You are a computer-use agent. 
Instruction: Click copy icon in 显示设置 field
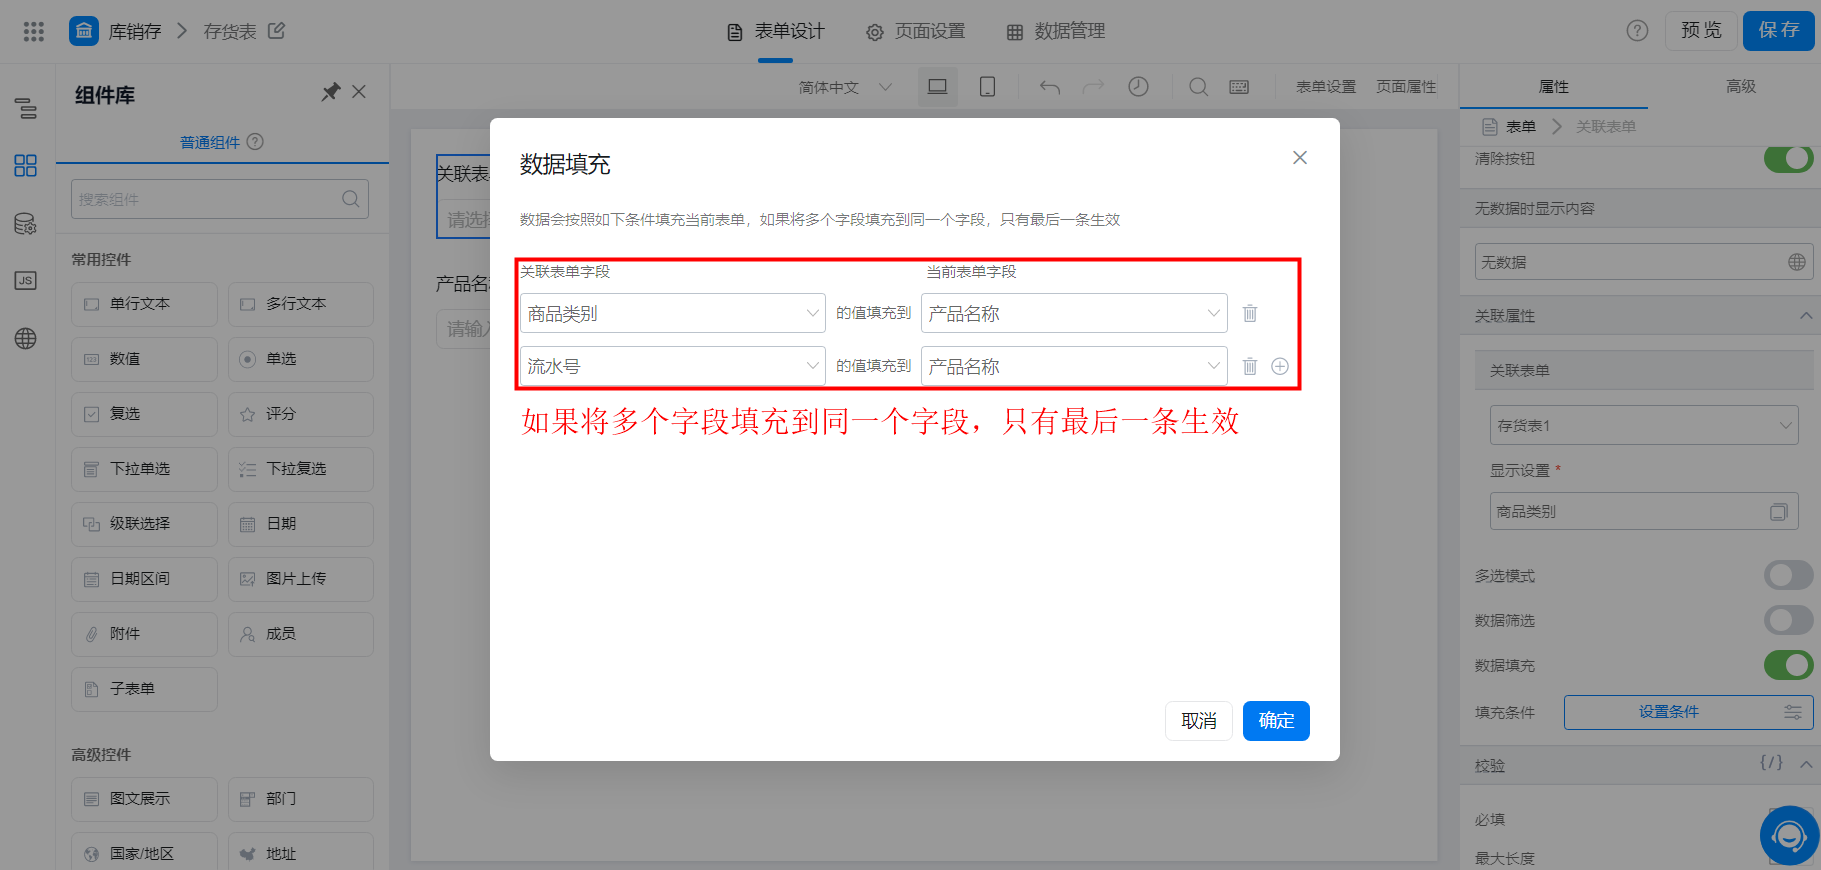point(1779,512)
